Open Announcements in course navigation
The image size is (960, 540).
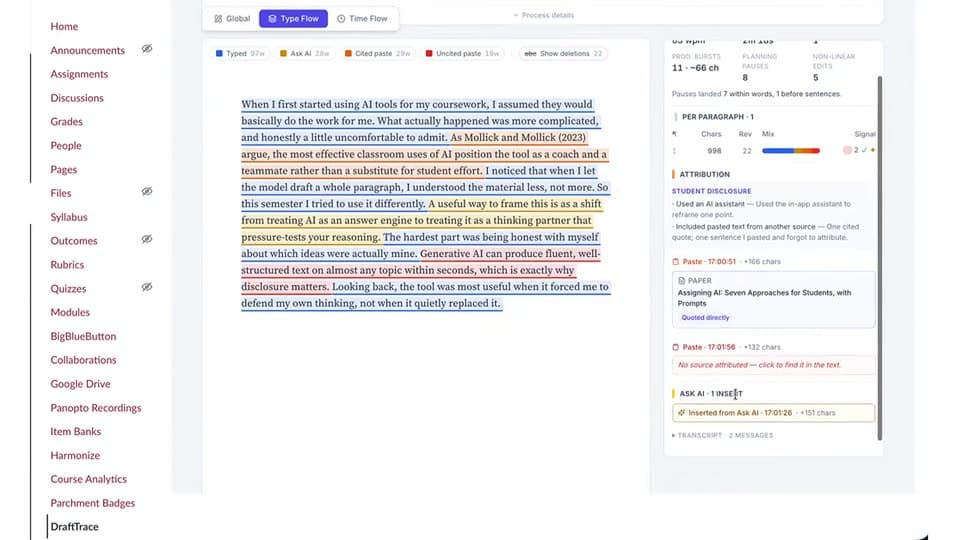(x=88, y=50)
